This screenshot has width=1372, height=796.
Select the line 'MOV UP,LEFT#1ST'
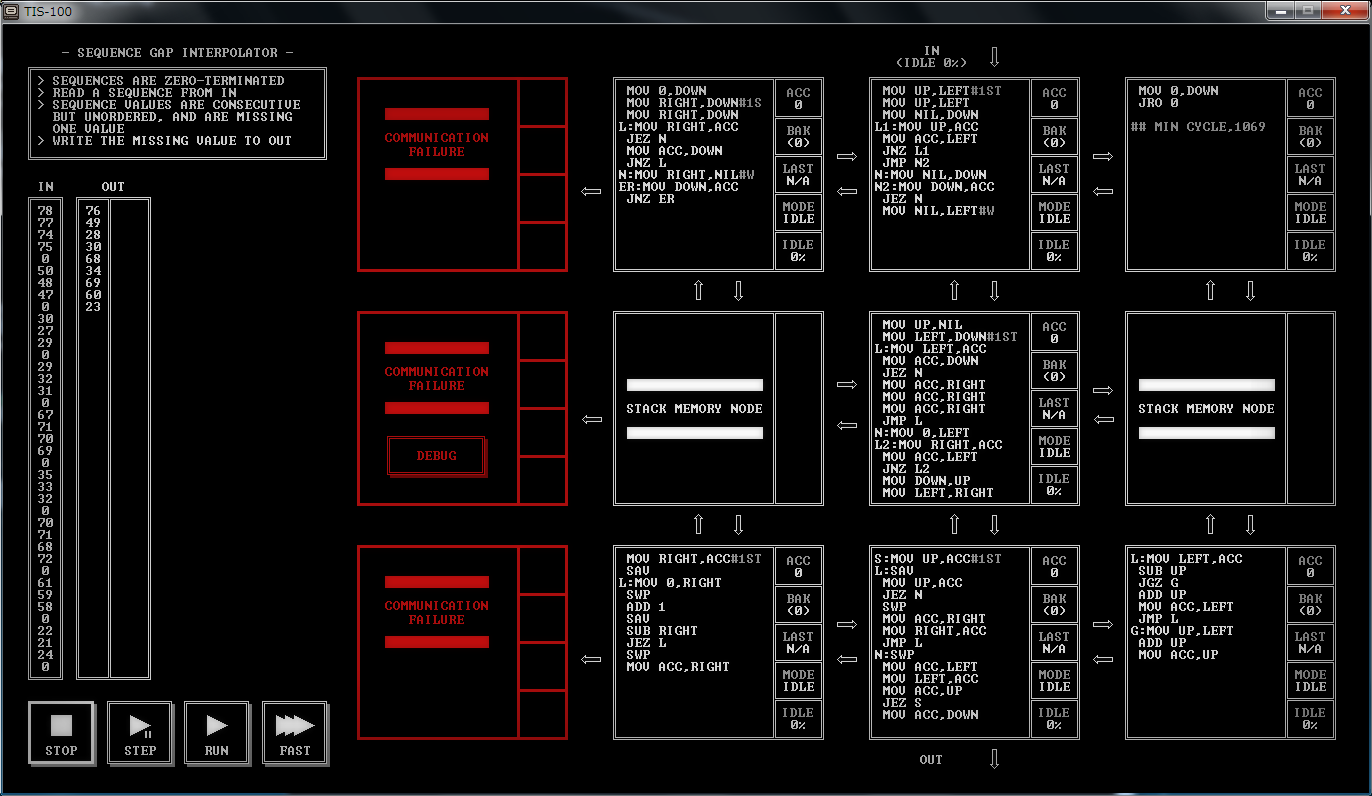(942, 91)
